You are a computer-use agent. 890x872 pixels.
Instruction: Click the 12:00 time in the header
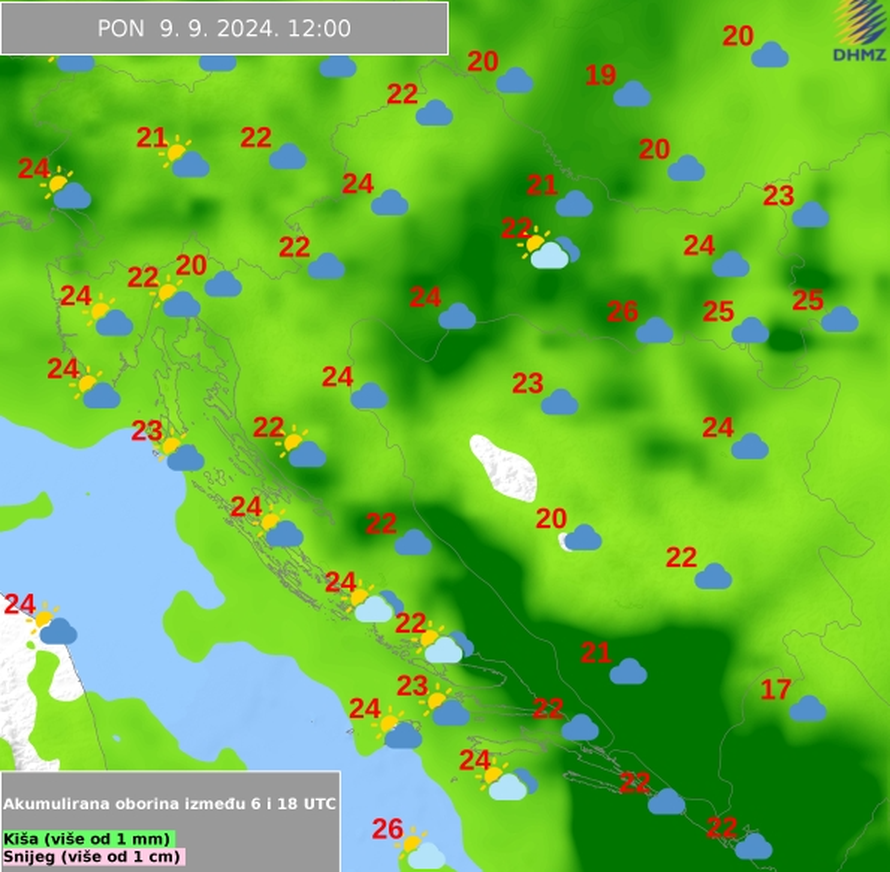click(x=317, y=28)
